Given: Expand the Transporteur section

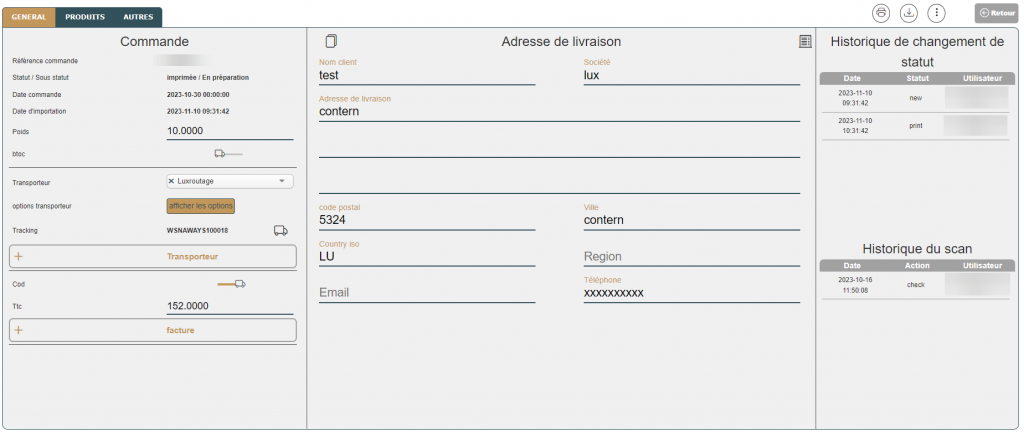Looking at the screenshot, I should [x=153, y=256].
